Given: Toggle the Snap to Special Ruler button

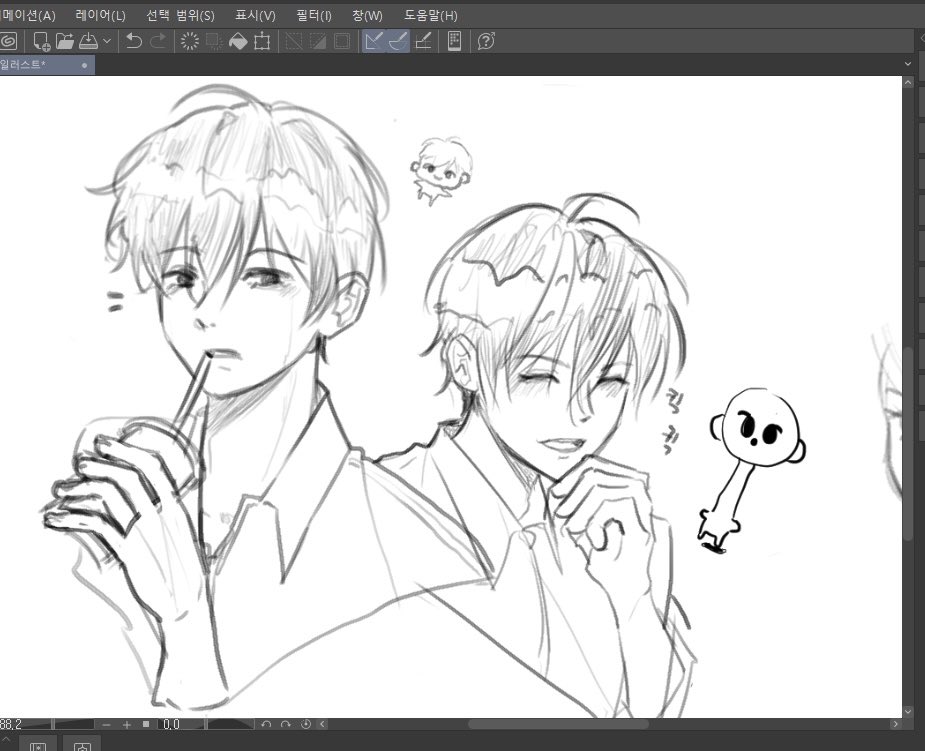Looking at the screenshot, I should point(398,41).
